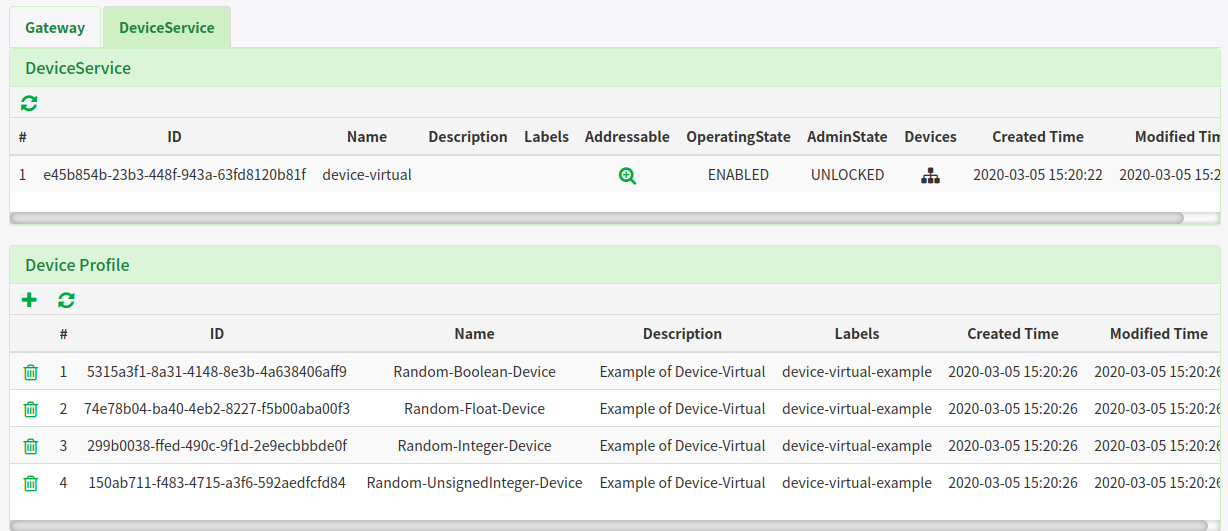Refresh the Device Profile list
This screenshot has width=1228, height=531.
tap(66, 300)
